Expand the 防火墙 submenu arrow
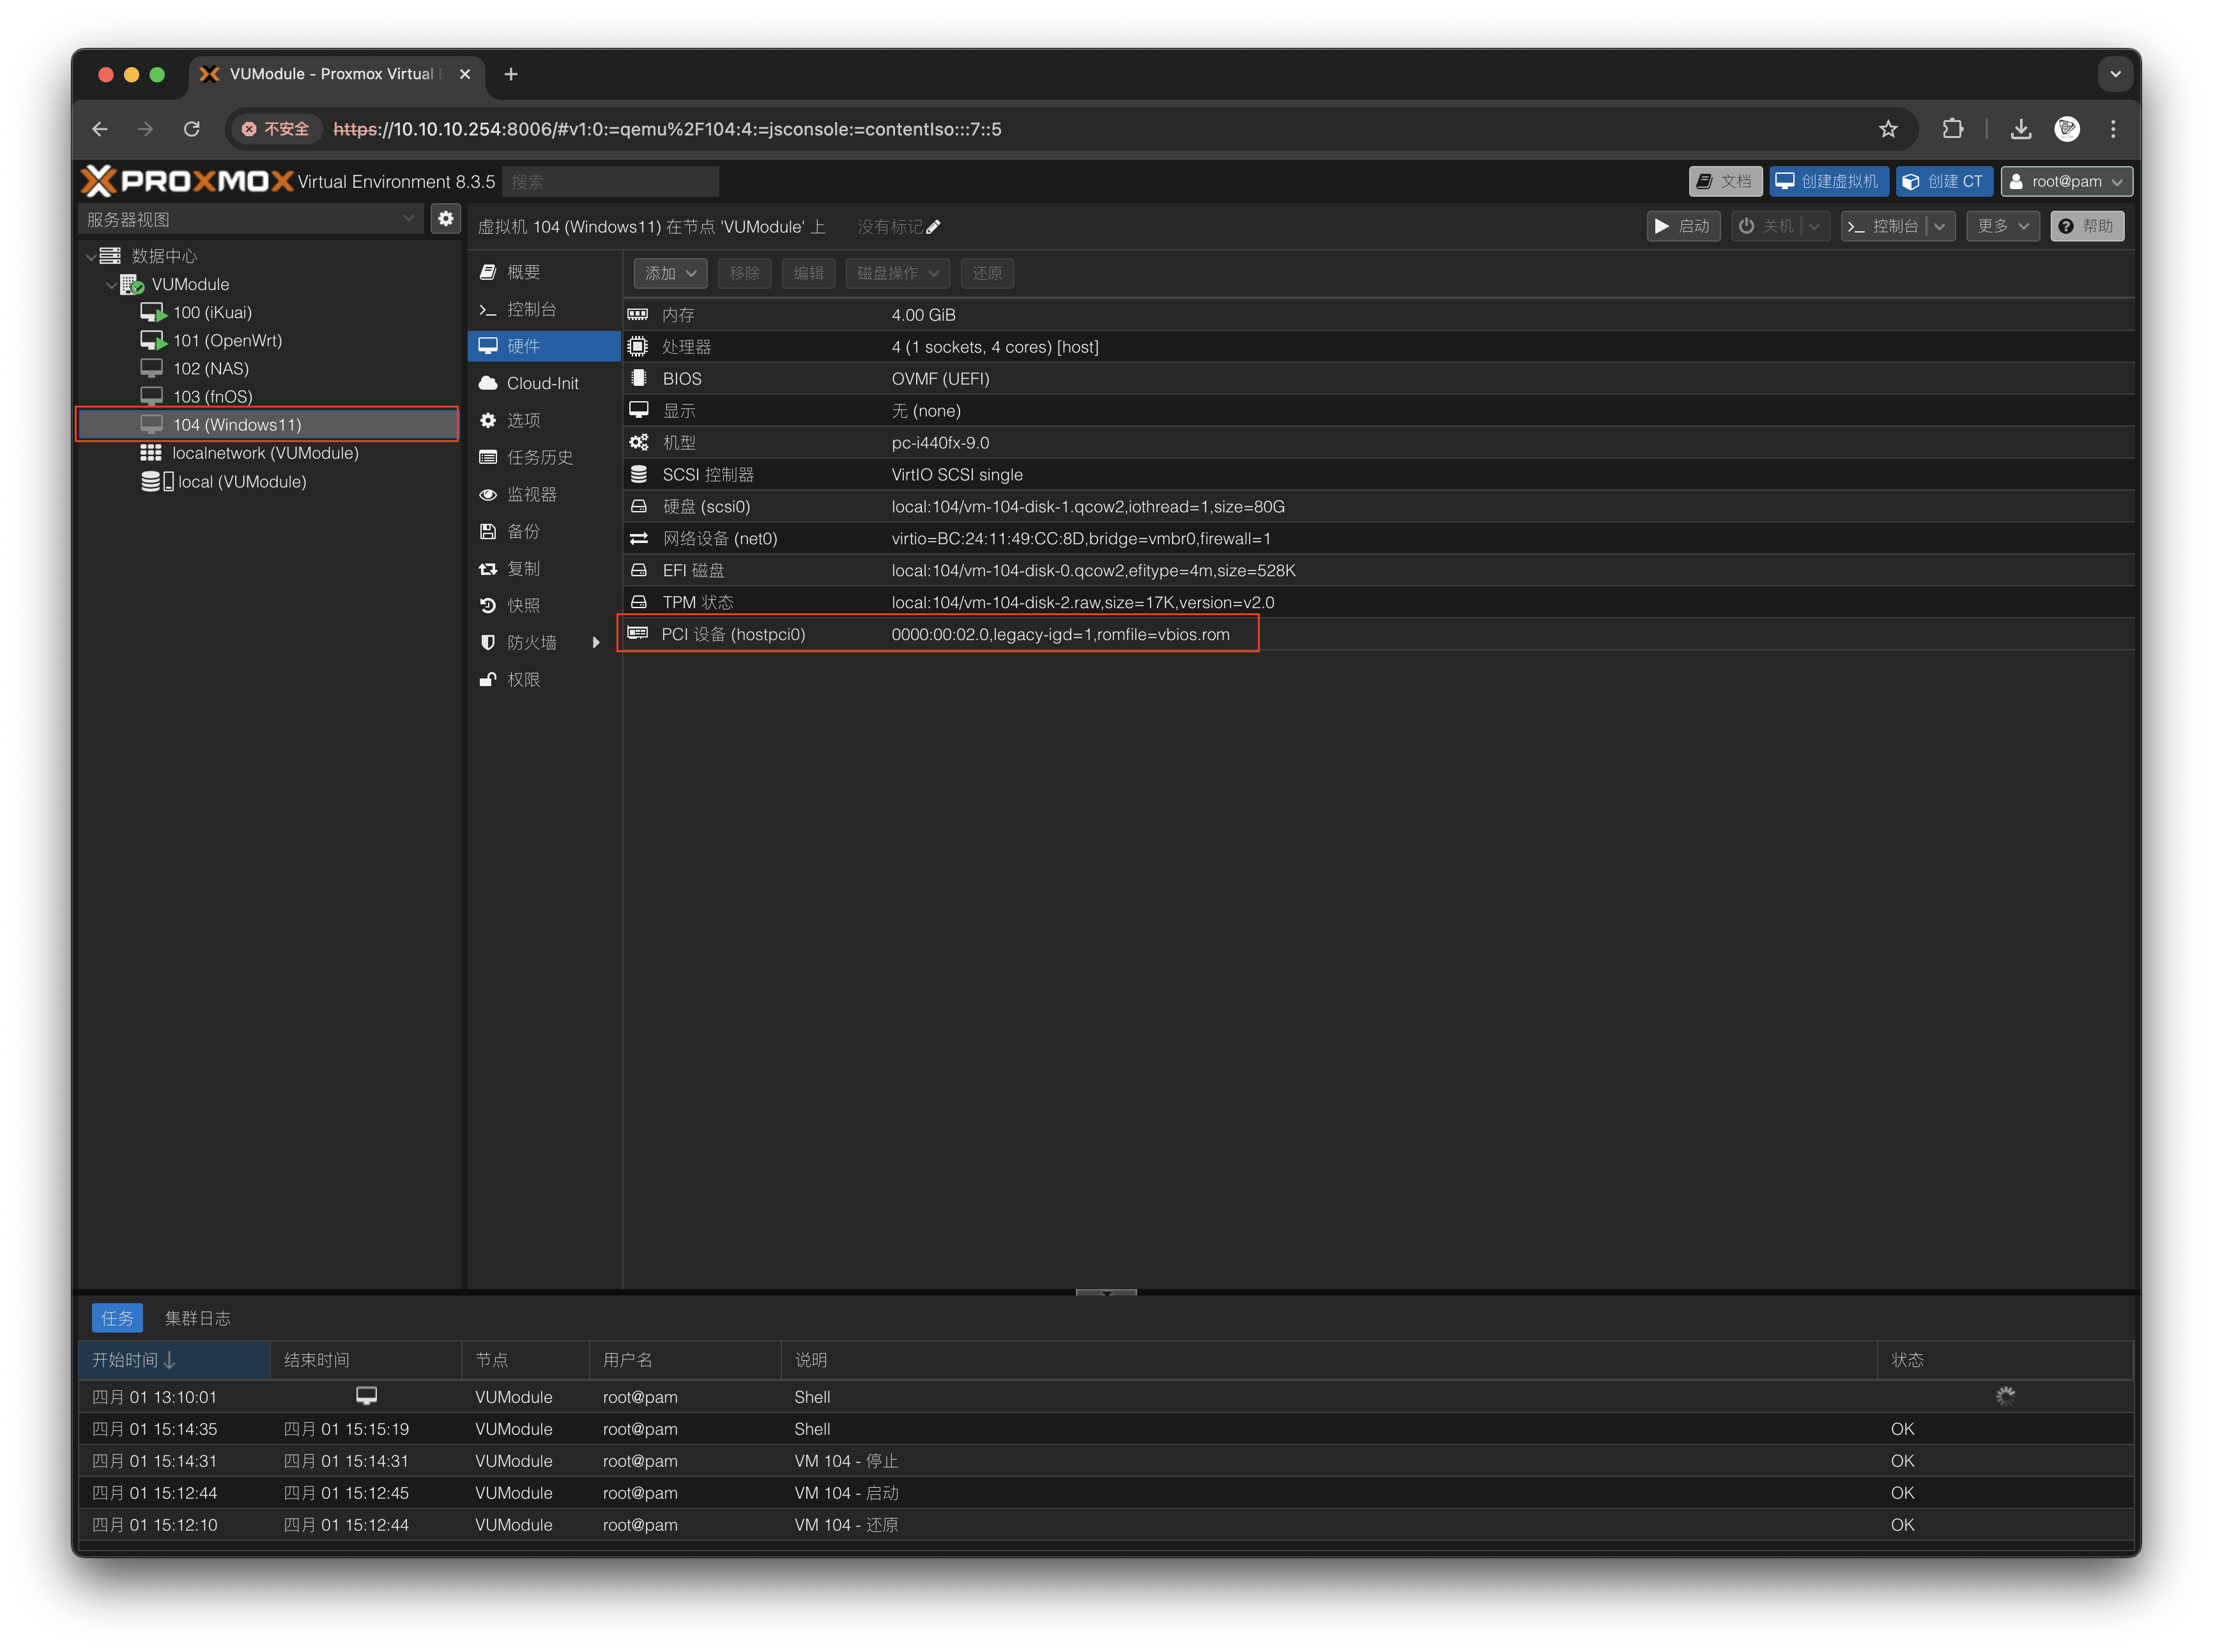This screenshot has width=2213, height=1652. [596, 642]
